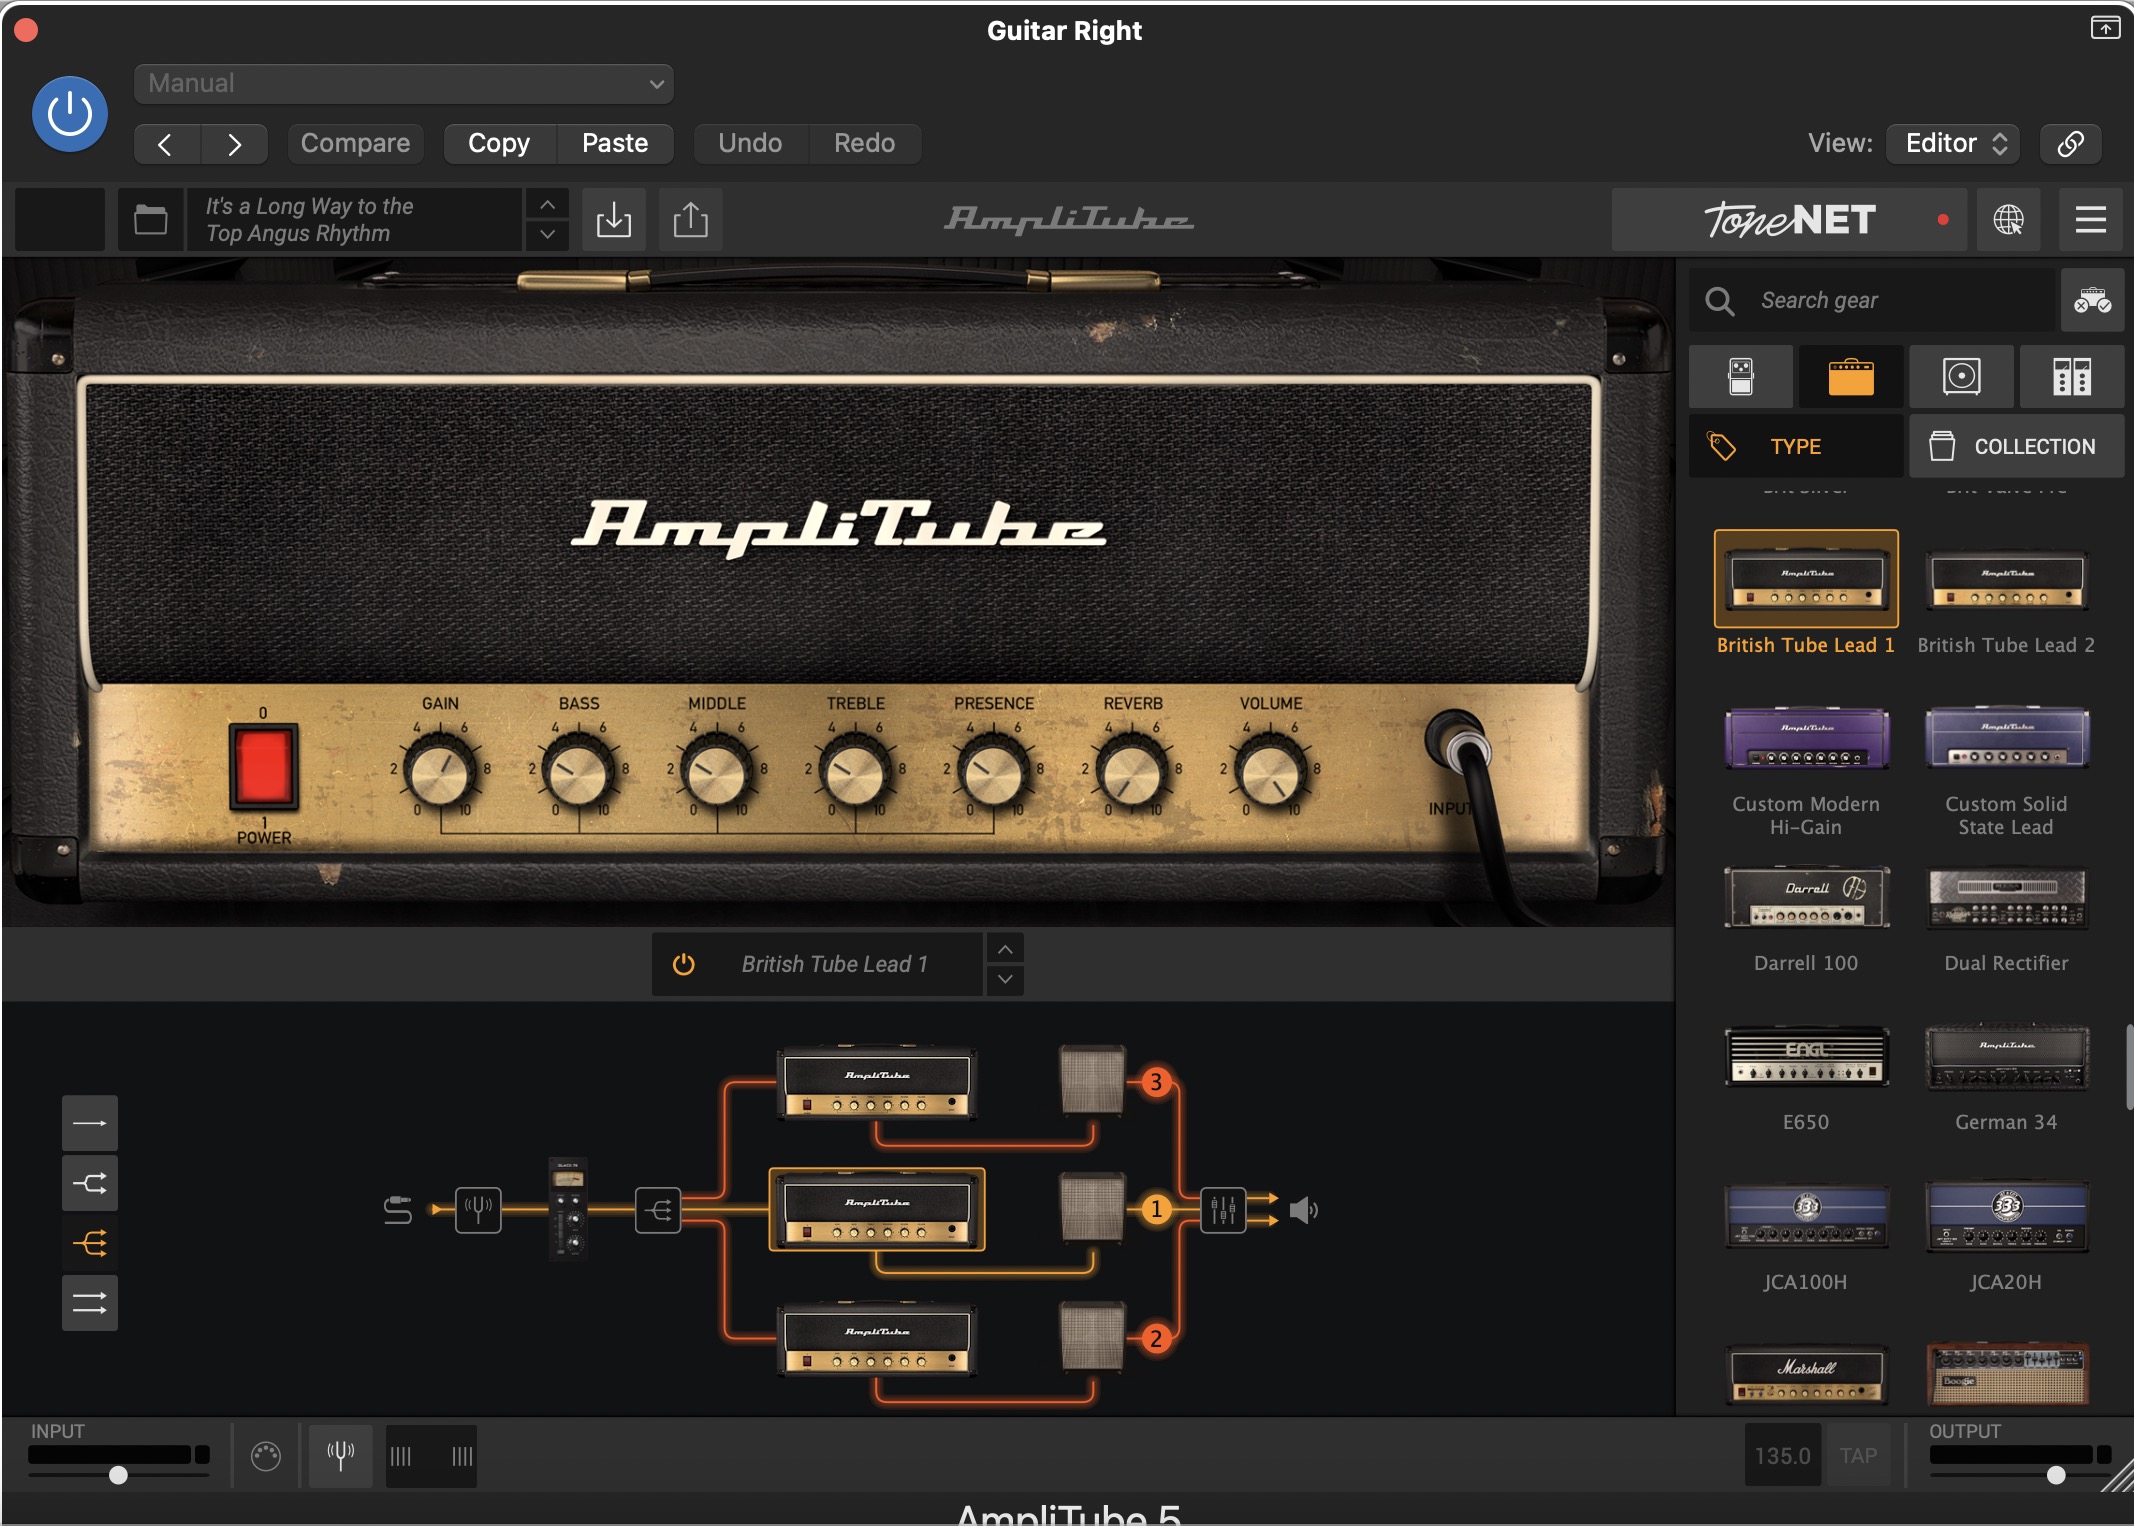Image resolution: width=2134 pixels, height=1526 pixels.
Task: Open the Manual preset dropdown
Action: [403, 84]
